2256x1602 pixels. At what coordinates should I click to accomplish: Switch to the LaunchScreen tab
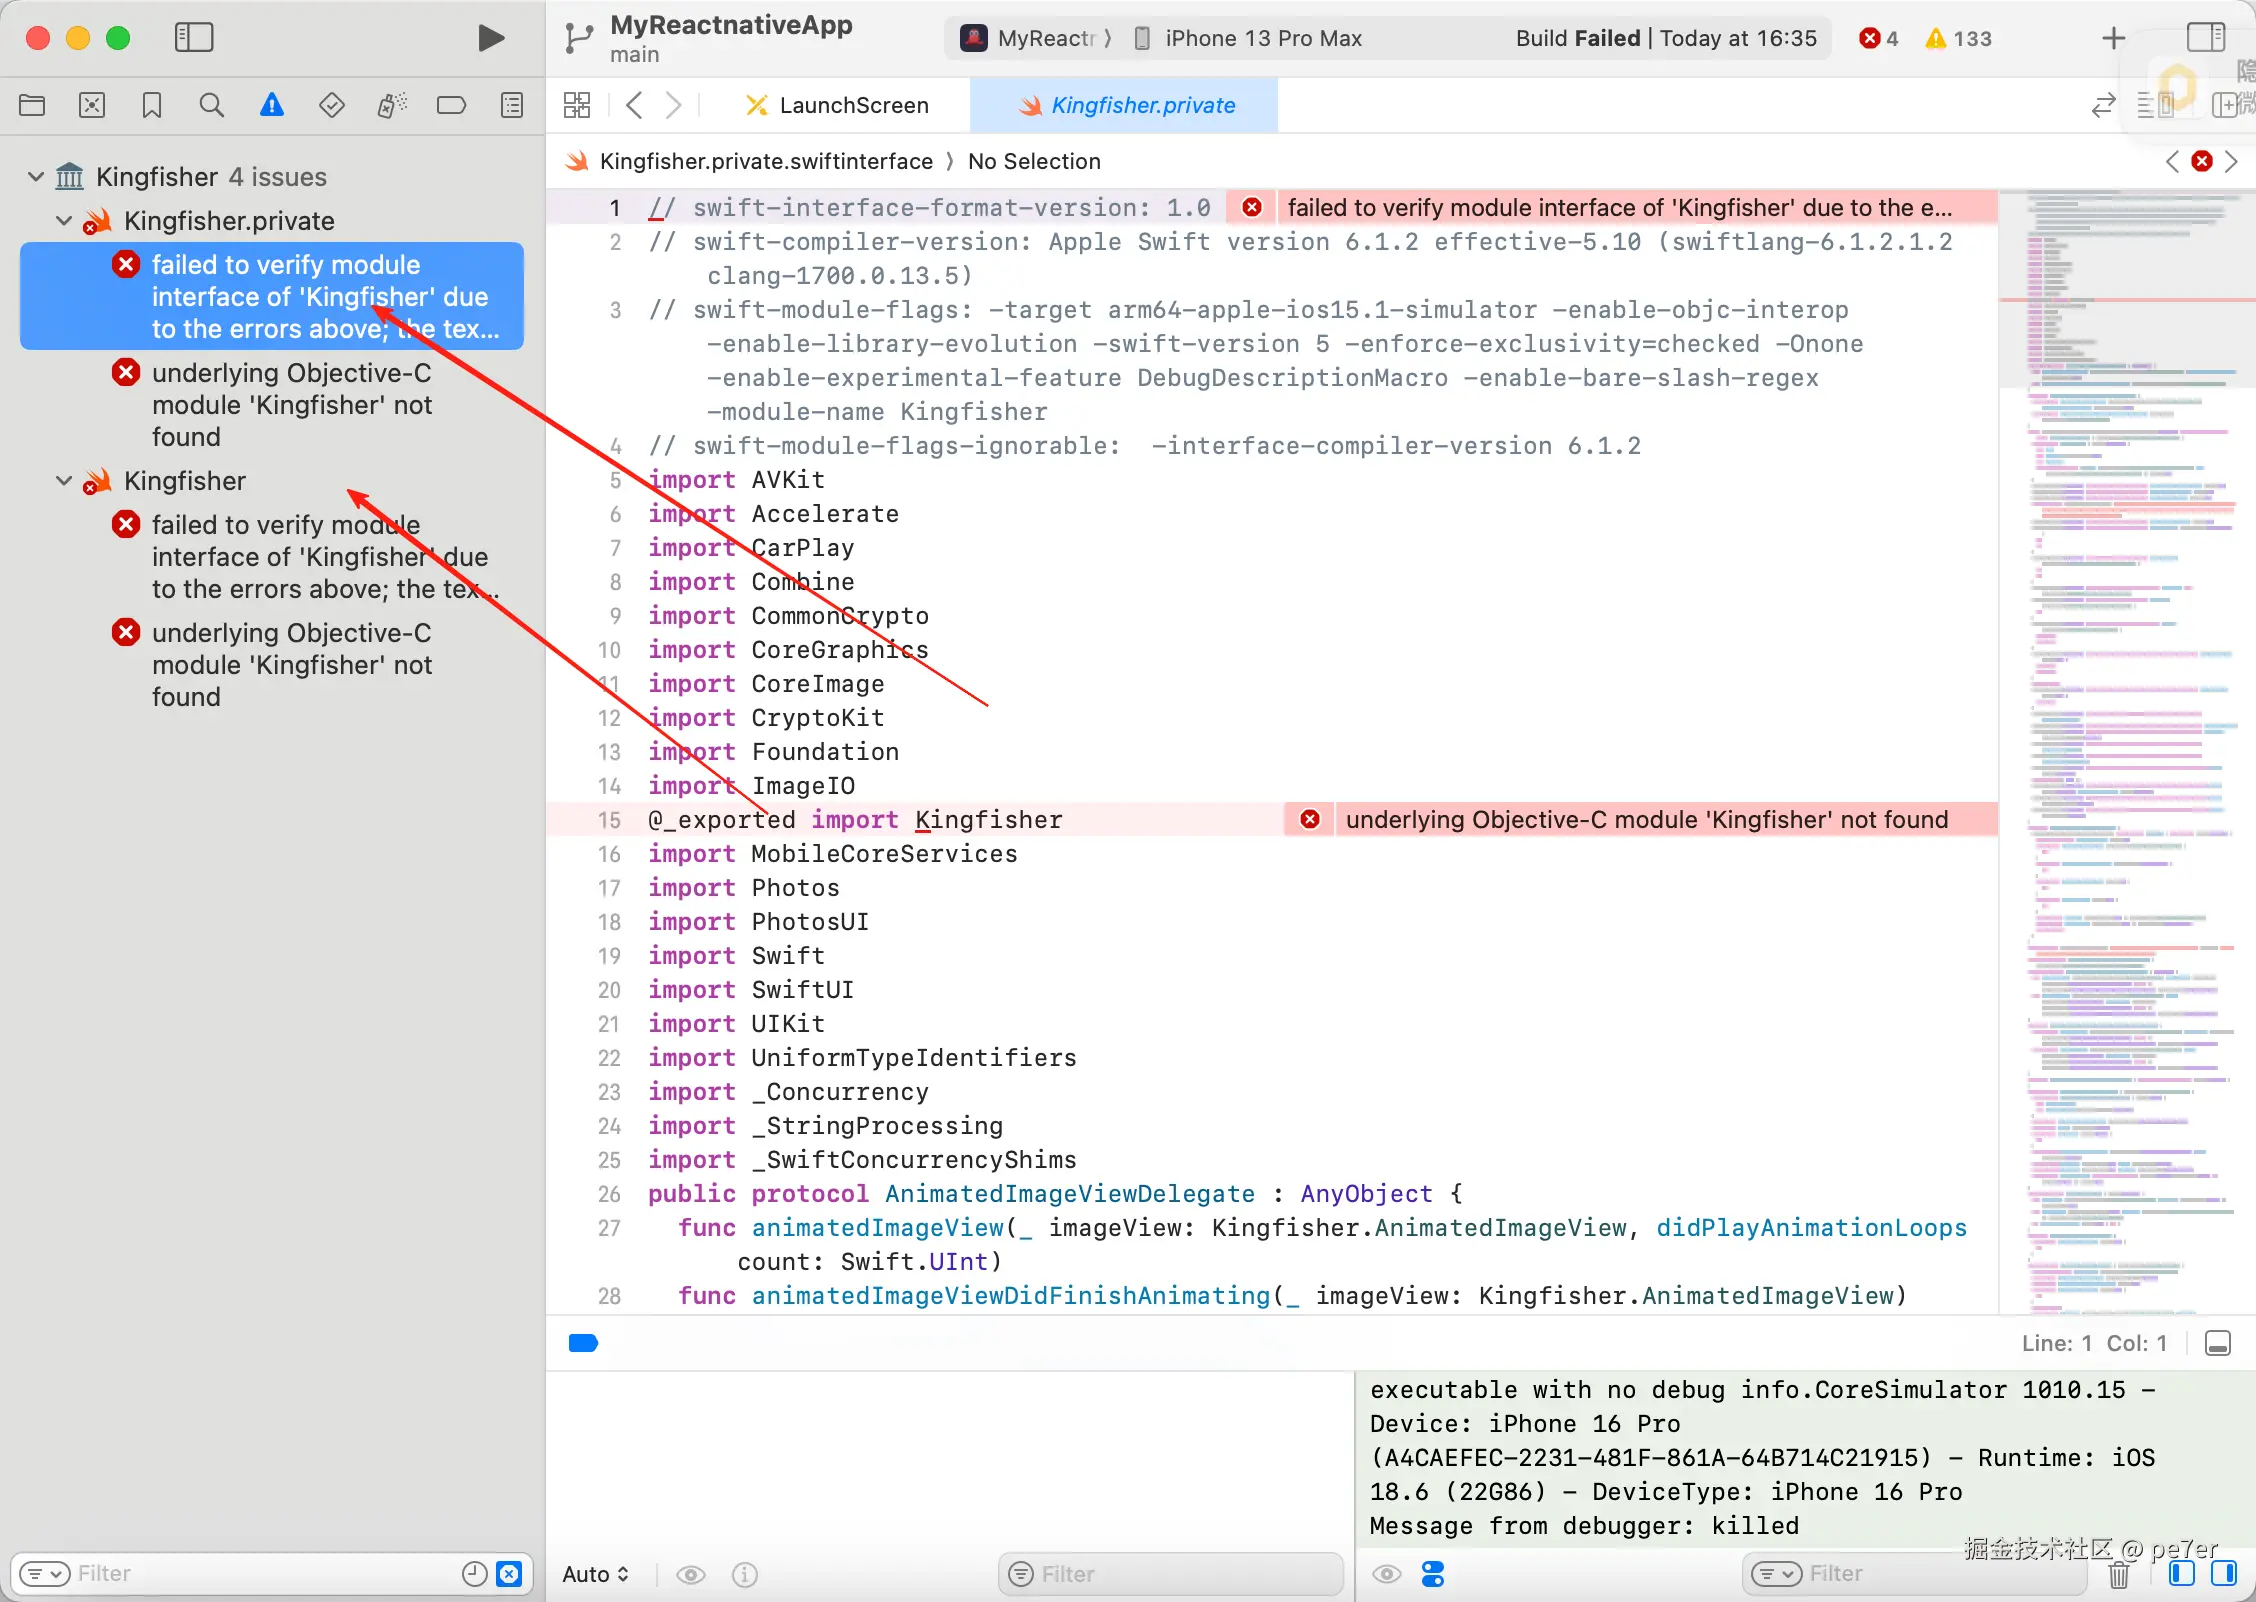[x=838, y=105]
